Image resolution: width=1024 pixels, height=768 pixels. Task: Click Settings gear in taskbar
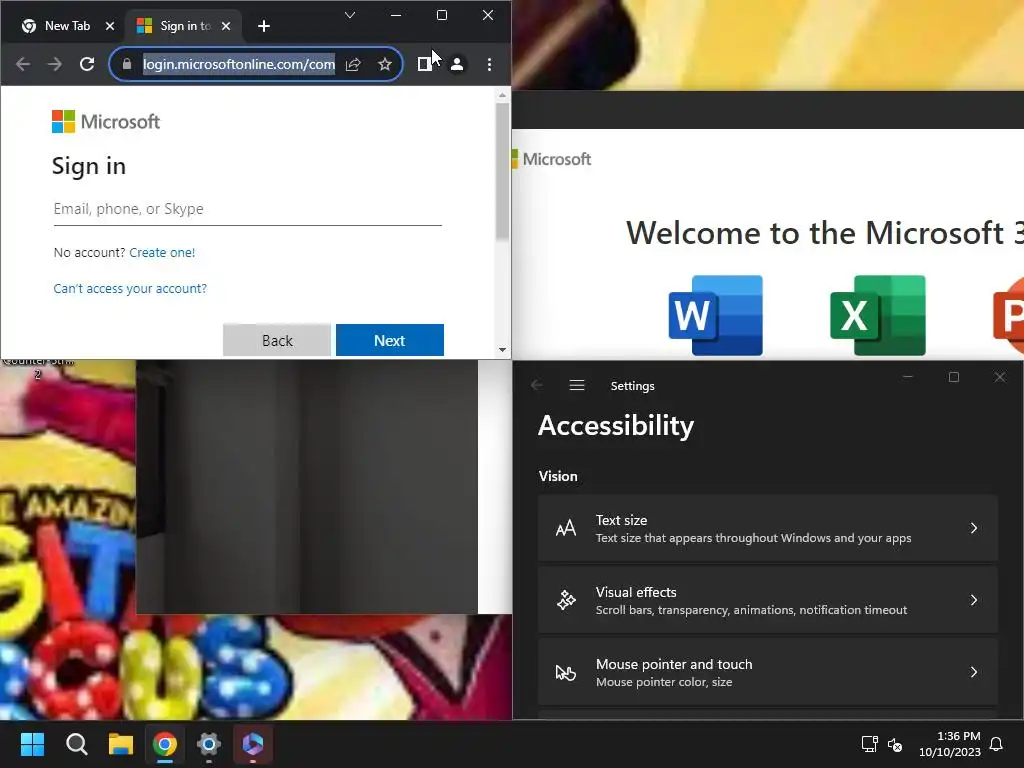(x=209, y=744)
